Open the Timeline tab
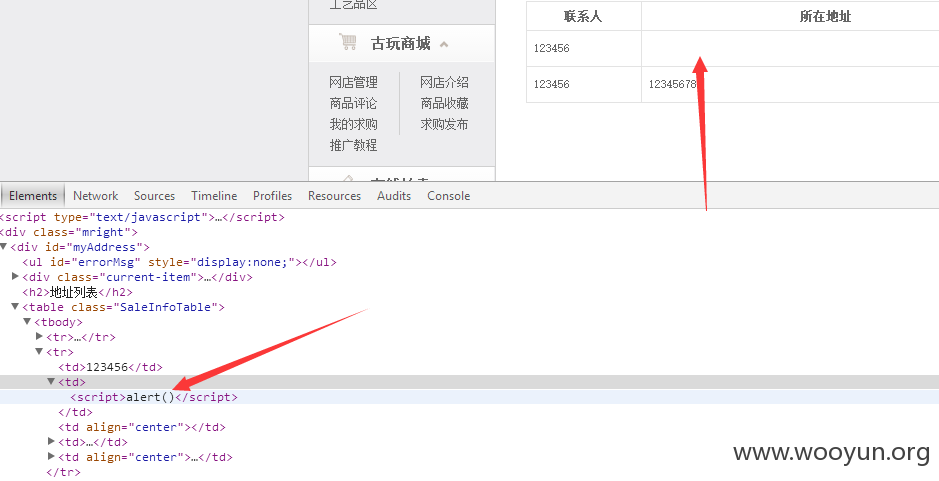Screen dimensions: 939x481 214,196
